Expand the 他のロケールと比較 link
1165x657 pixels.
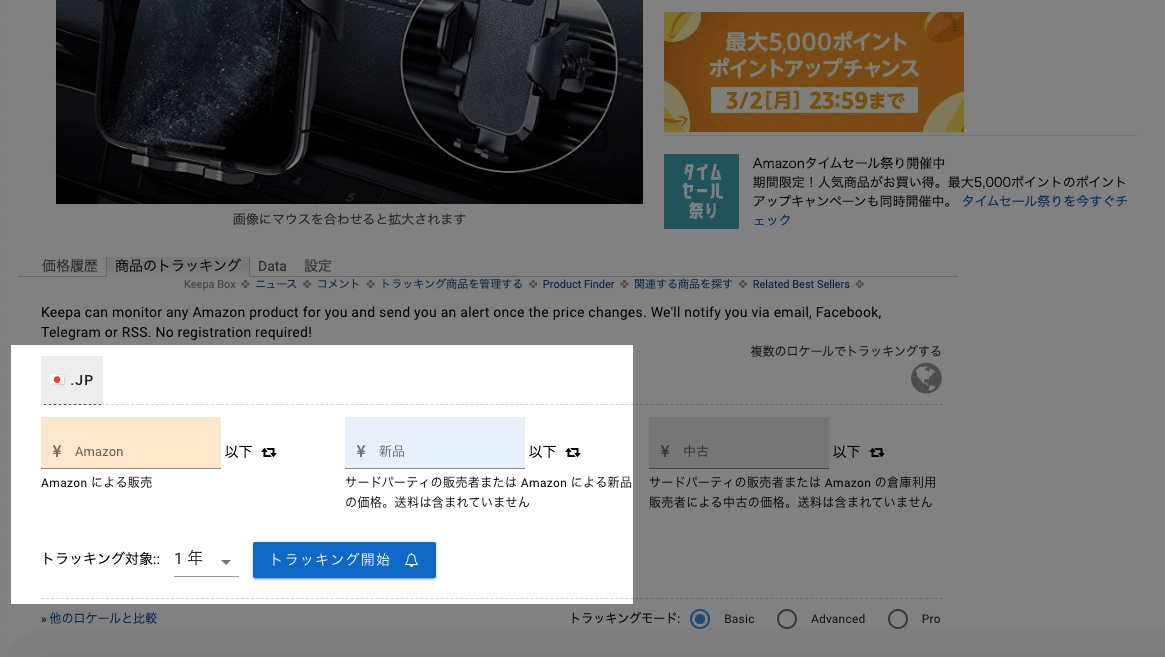click(x=99, y=619)
